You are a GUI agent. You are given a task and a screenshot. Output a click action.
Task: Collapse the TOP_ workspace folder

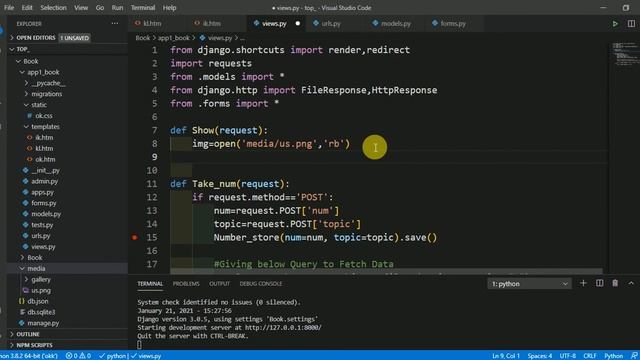12,49
